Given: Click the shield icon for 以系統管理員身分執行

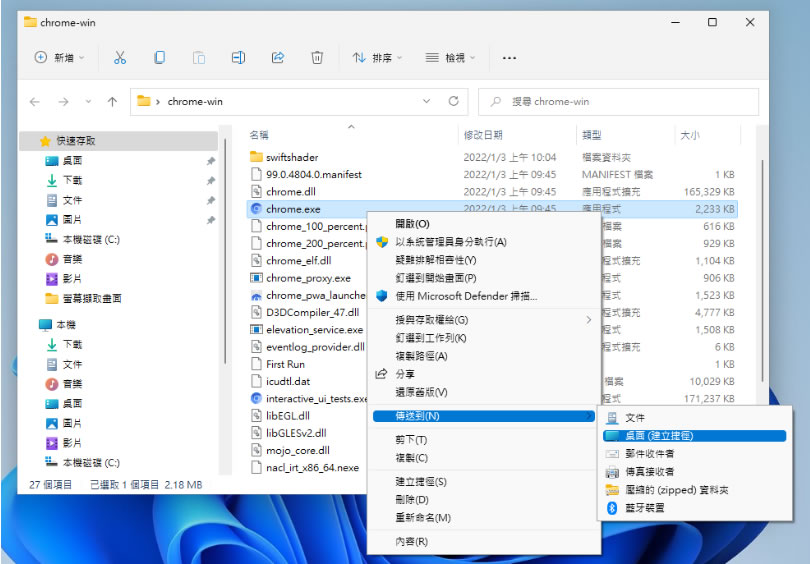Looking at the screenshot, I should click(x=382, y=242).
